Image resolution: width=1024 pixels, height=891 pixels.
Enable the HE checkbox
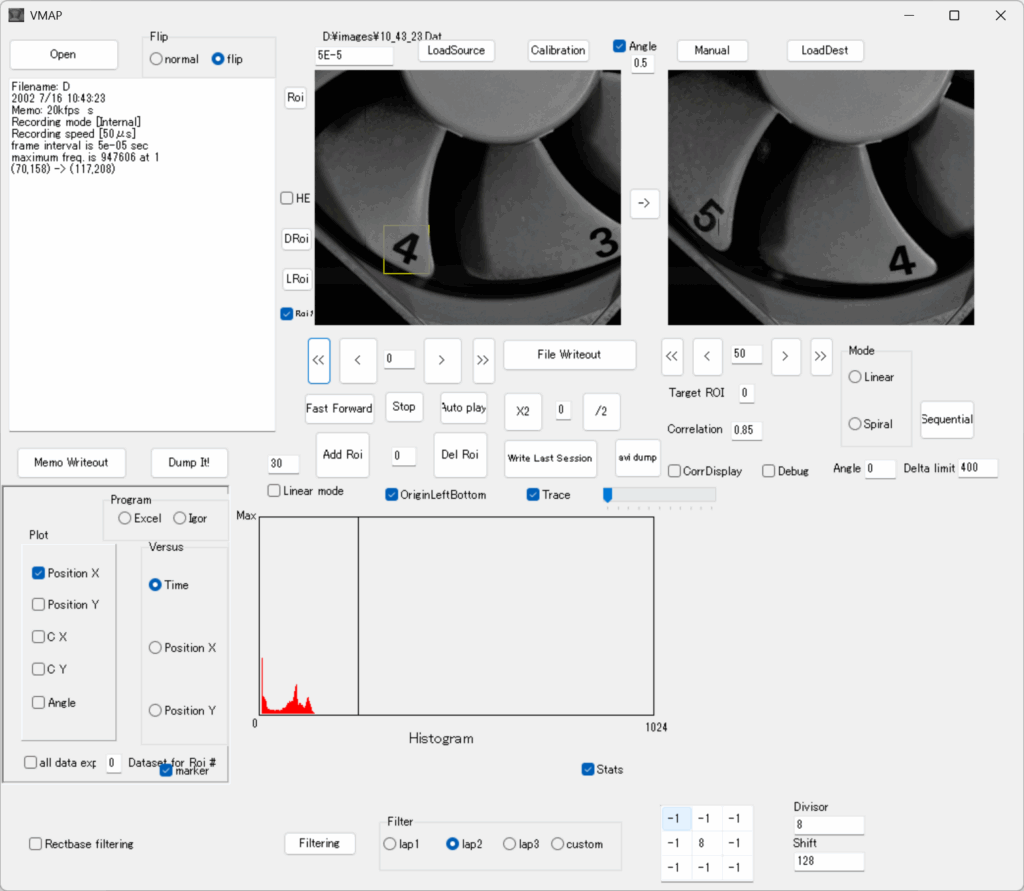point(287,198)
